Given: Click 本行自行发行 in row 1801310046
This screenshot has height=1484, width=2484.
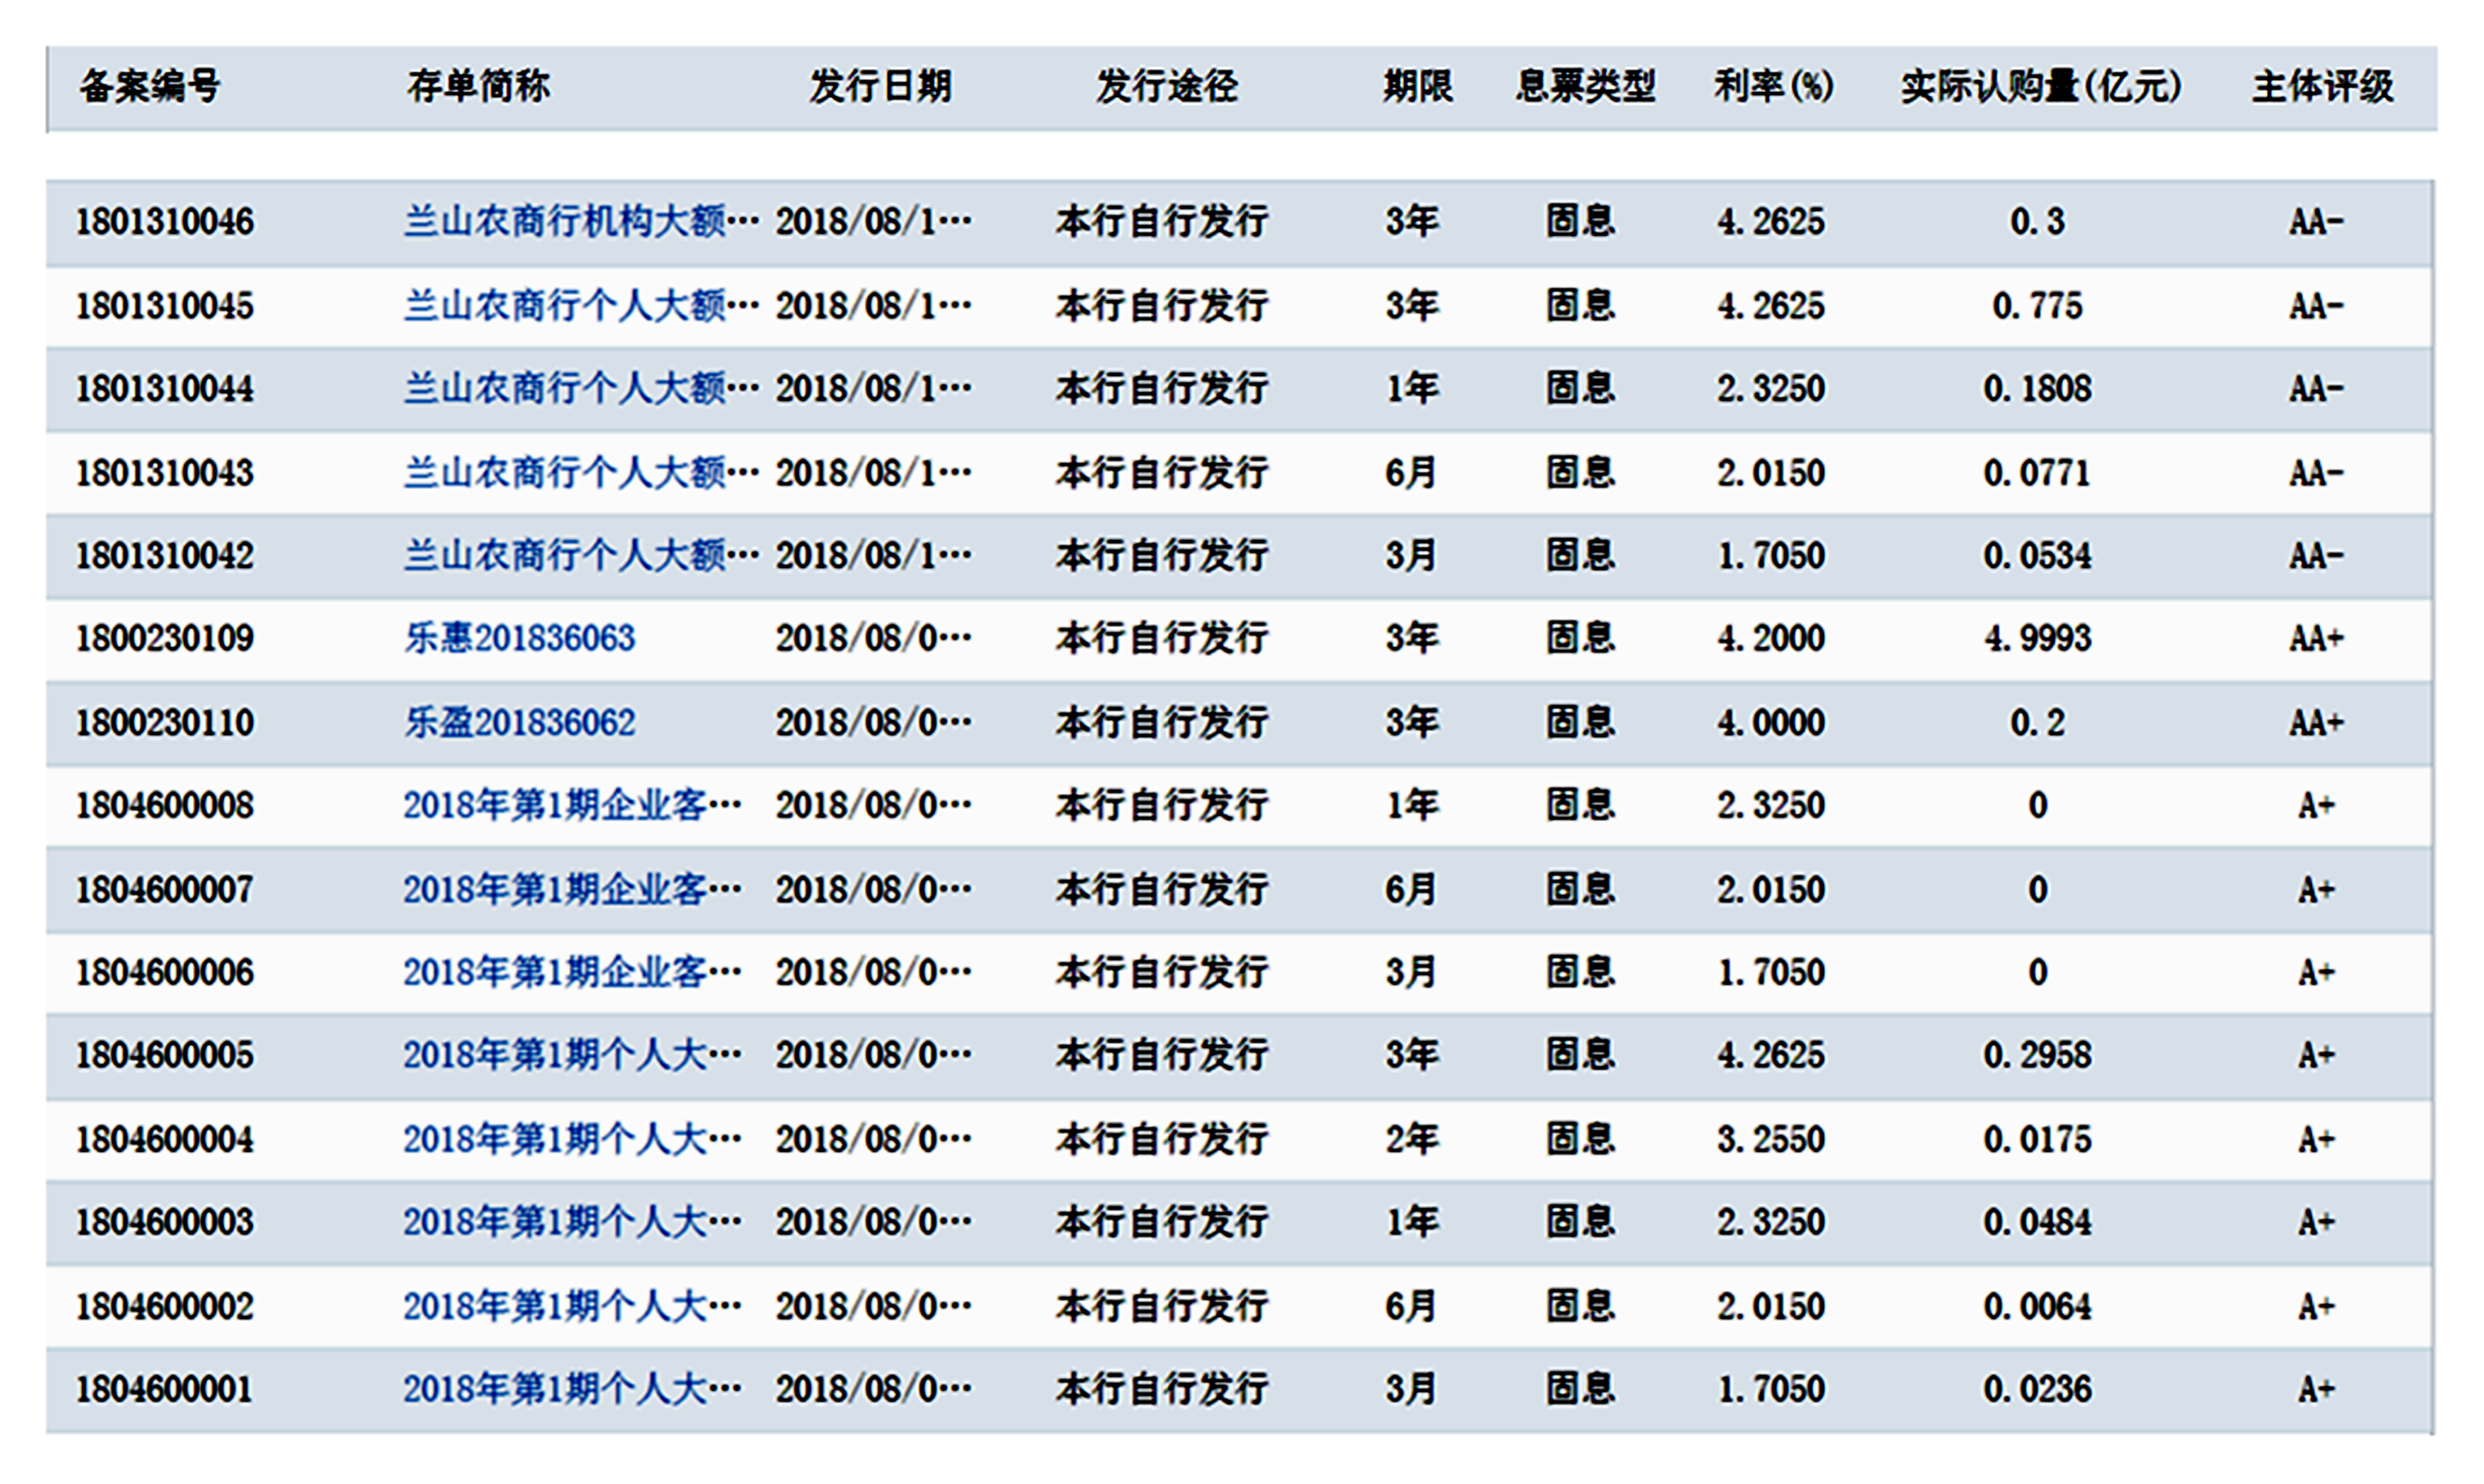Looking at the screenshot, I should [x=1162, y=222].
